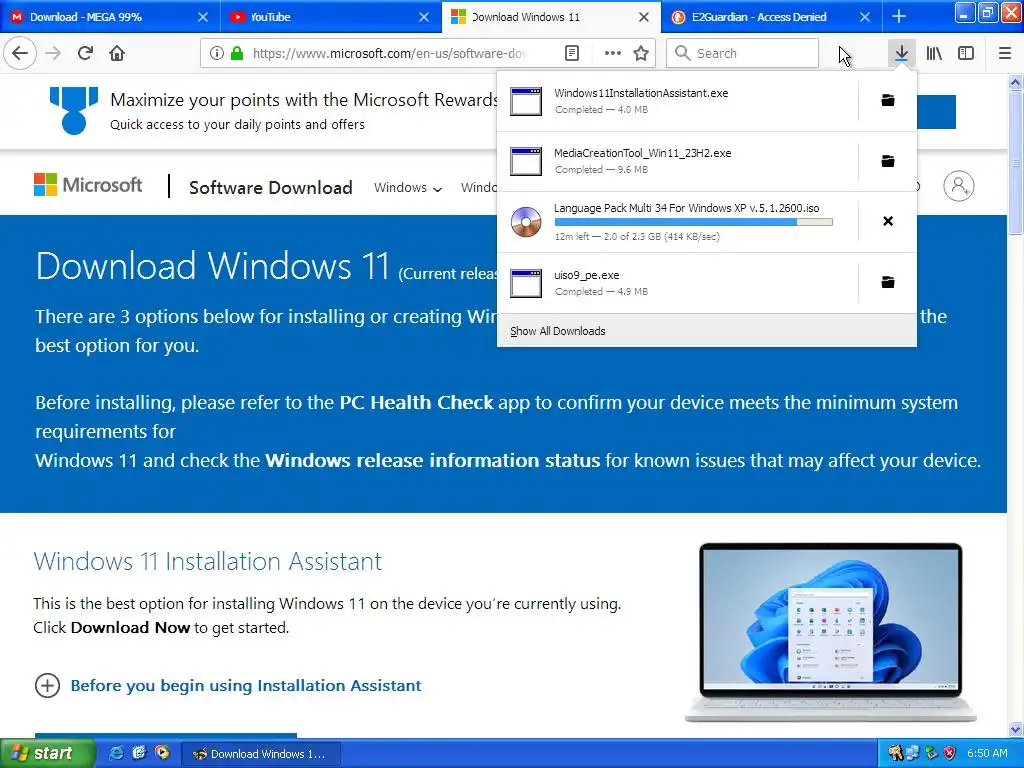
Task: Open folder for MediaCreationTool_Win11_23H2.exe
Action: coord(888,161)
